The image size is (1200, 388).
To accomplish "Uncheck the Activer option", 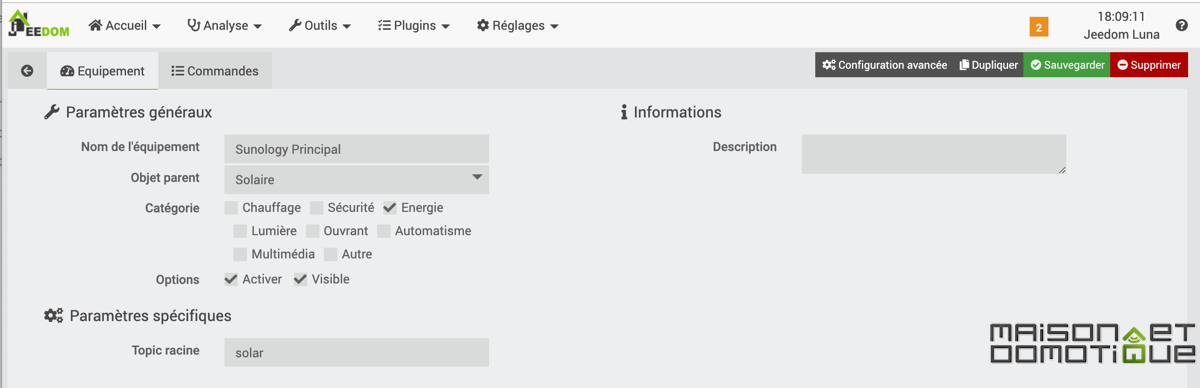I will (231, 280).
